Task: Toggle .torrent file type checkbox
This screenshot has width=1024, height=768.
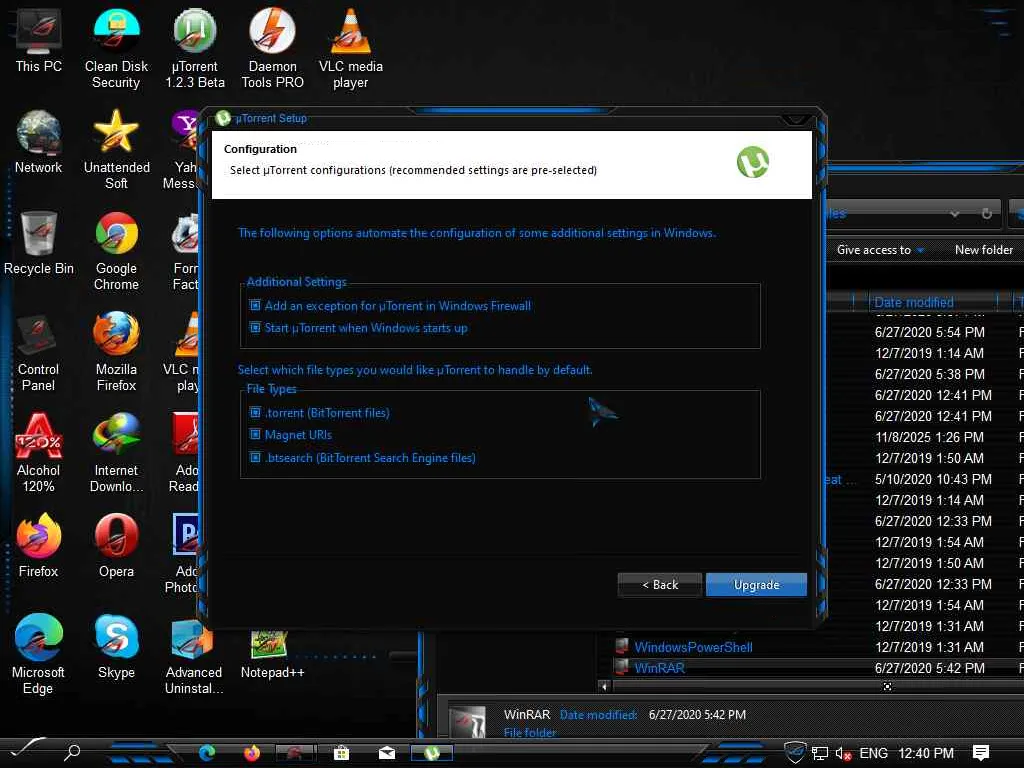Action: coord(255,413)
